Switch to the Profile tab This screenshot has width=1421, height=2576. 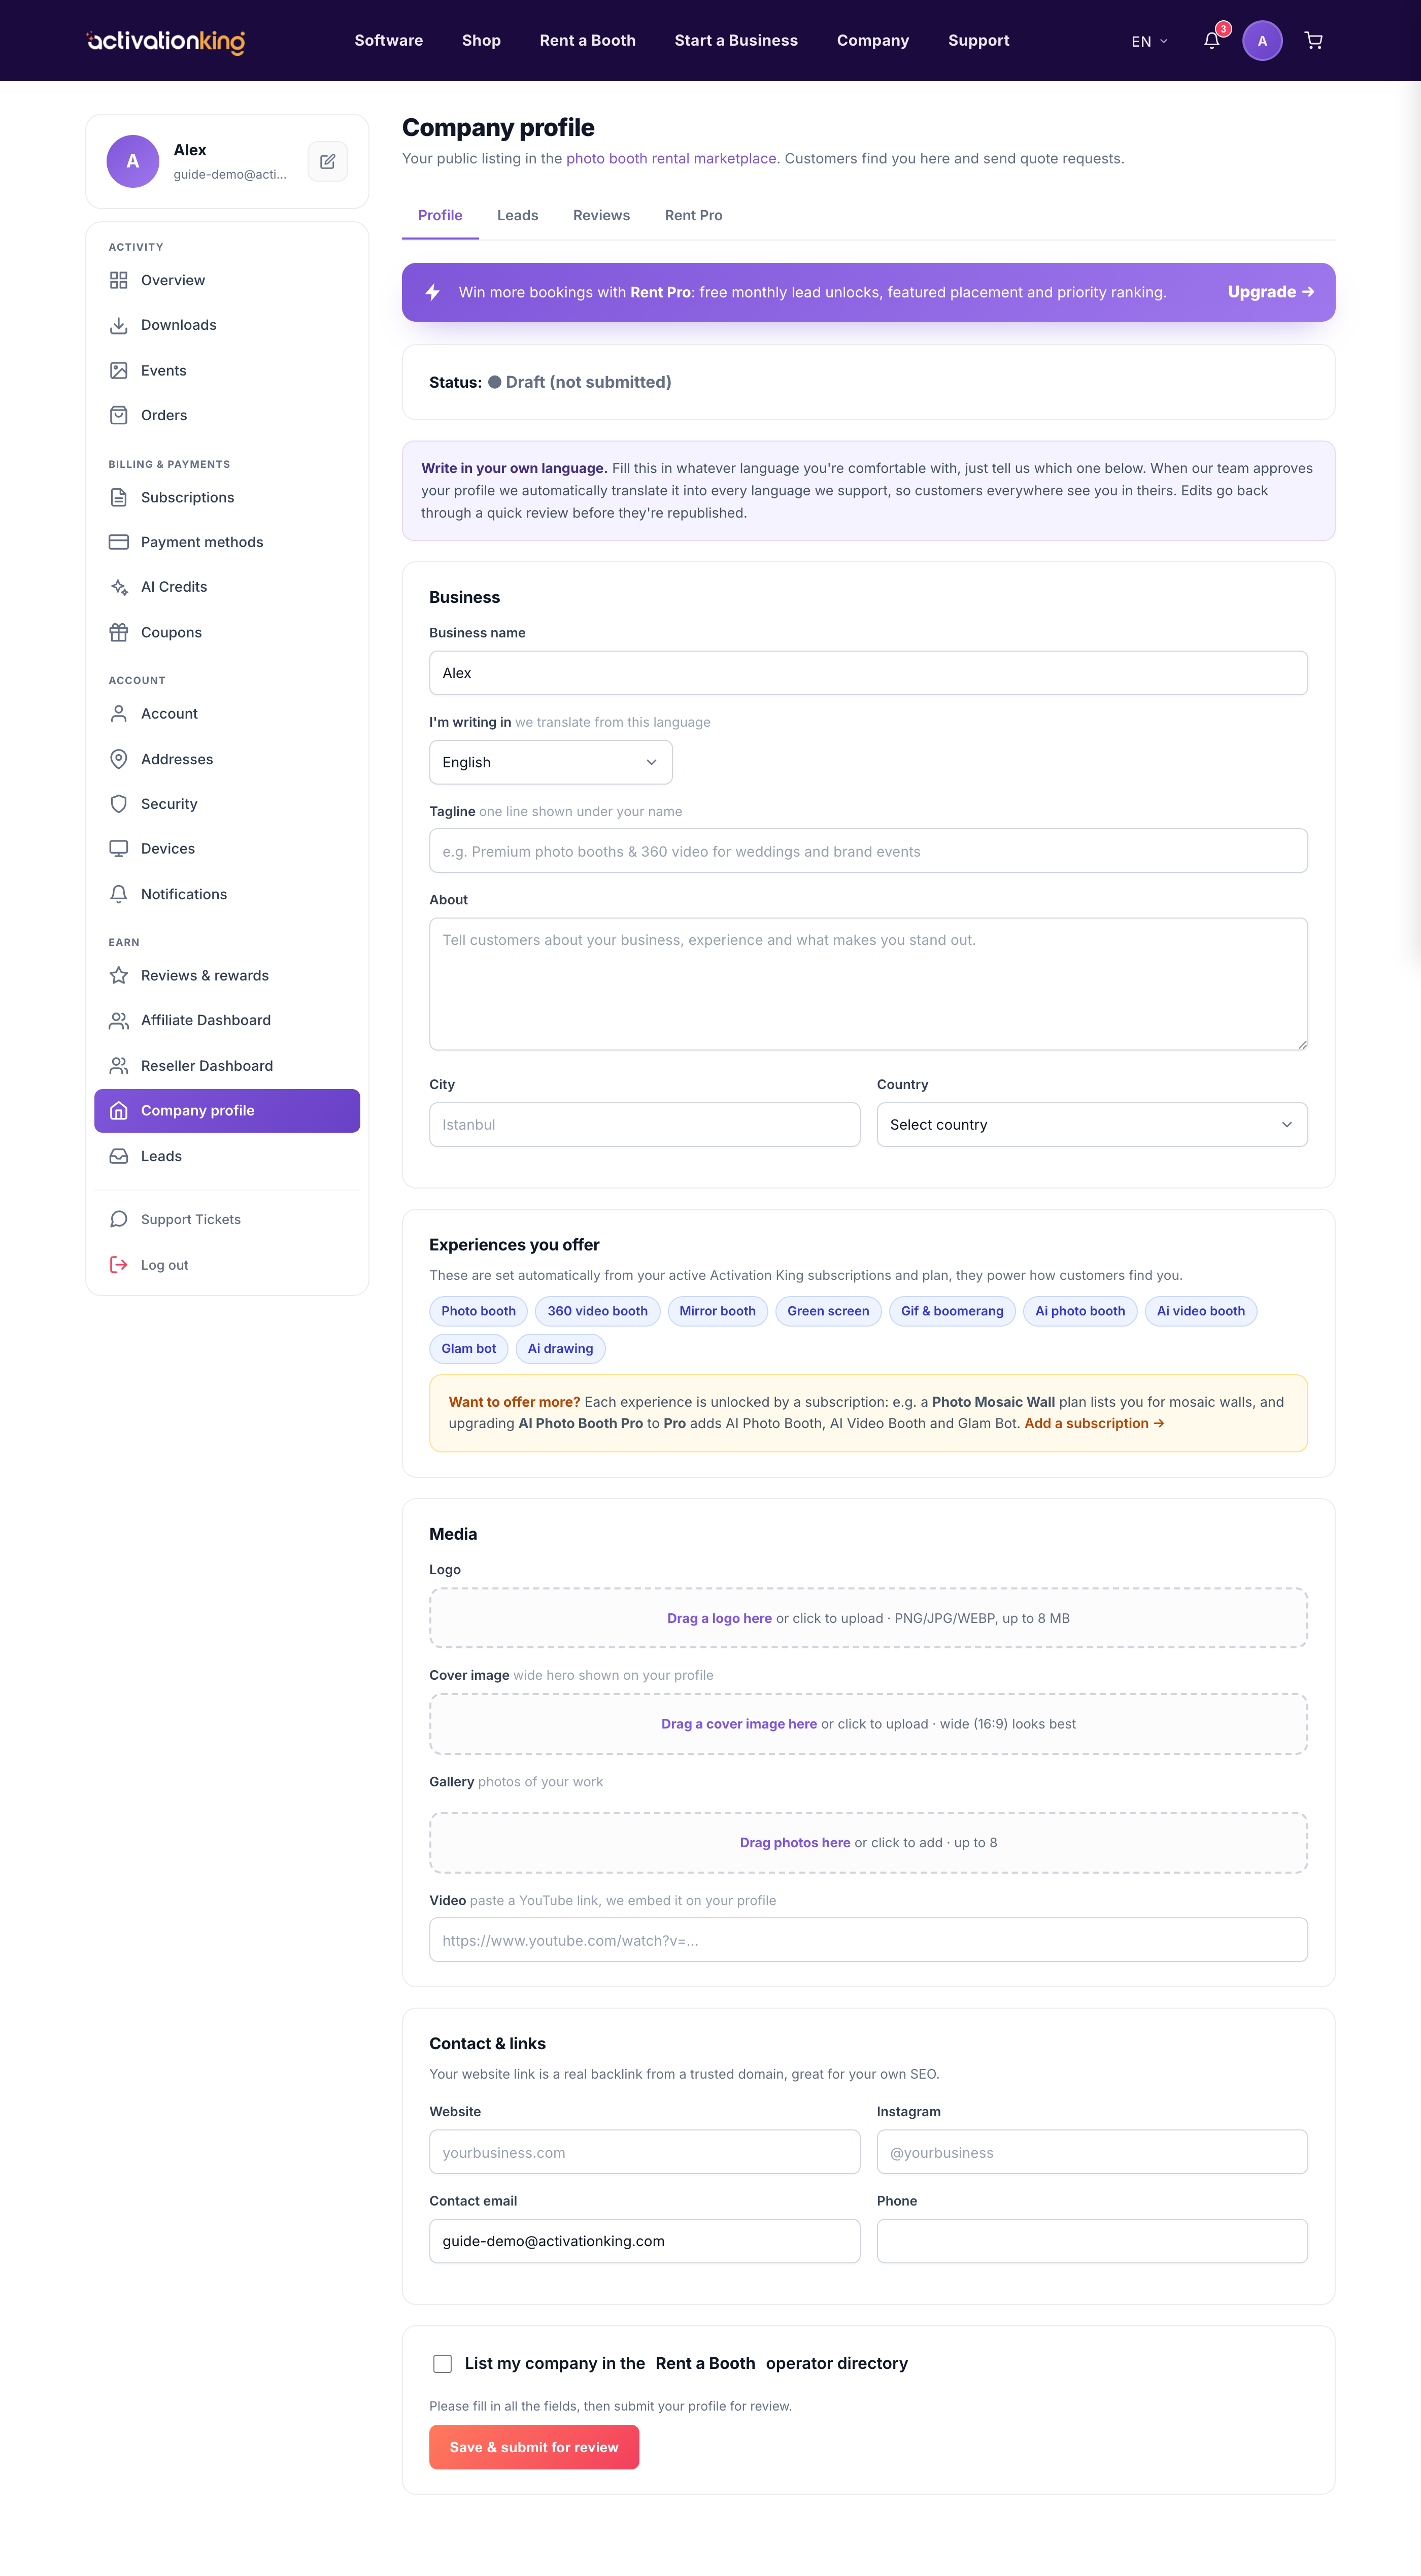coord(440,215)
